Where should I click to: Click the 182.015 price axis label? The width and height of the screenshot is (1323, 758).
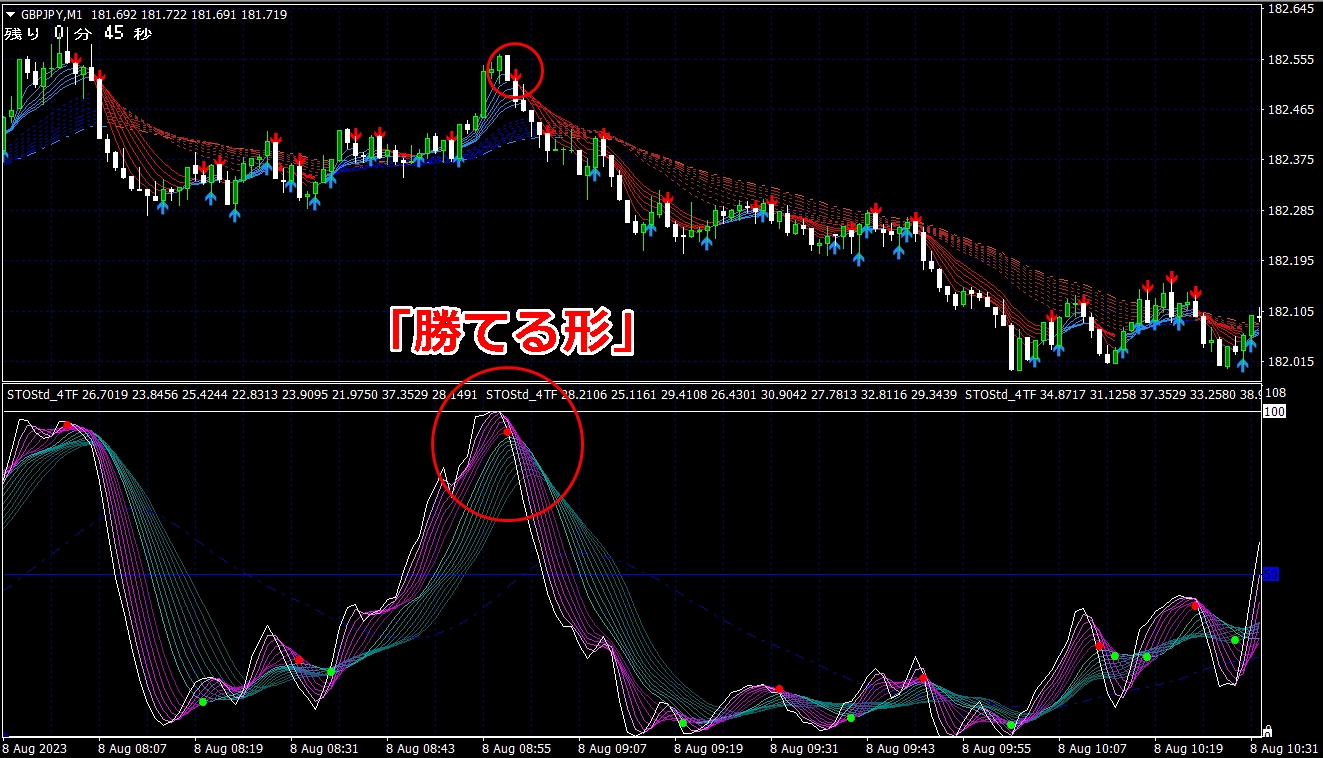point(1290,362)
